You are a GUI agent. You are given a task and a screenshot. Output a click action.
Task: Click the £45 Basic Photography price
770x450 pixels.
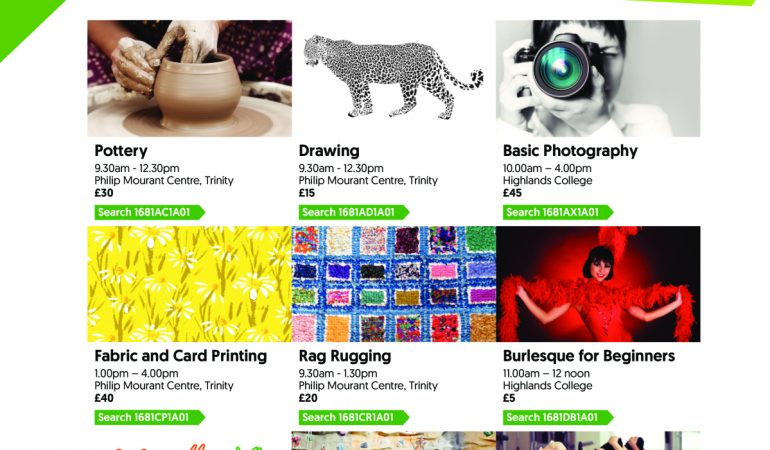[512, 193]
